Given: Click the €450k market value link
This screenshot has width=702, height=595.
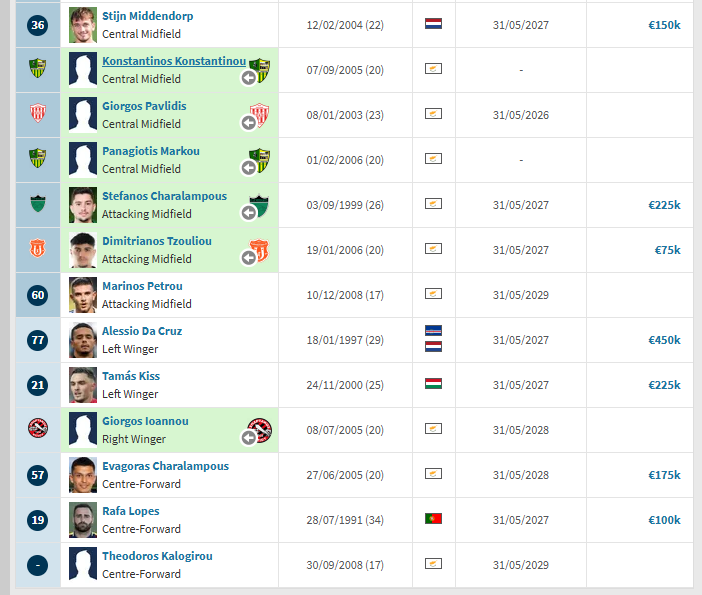Looking at the screenshot, I should [x=663, y=340].
